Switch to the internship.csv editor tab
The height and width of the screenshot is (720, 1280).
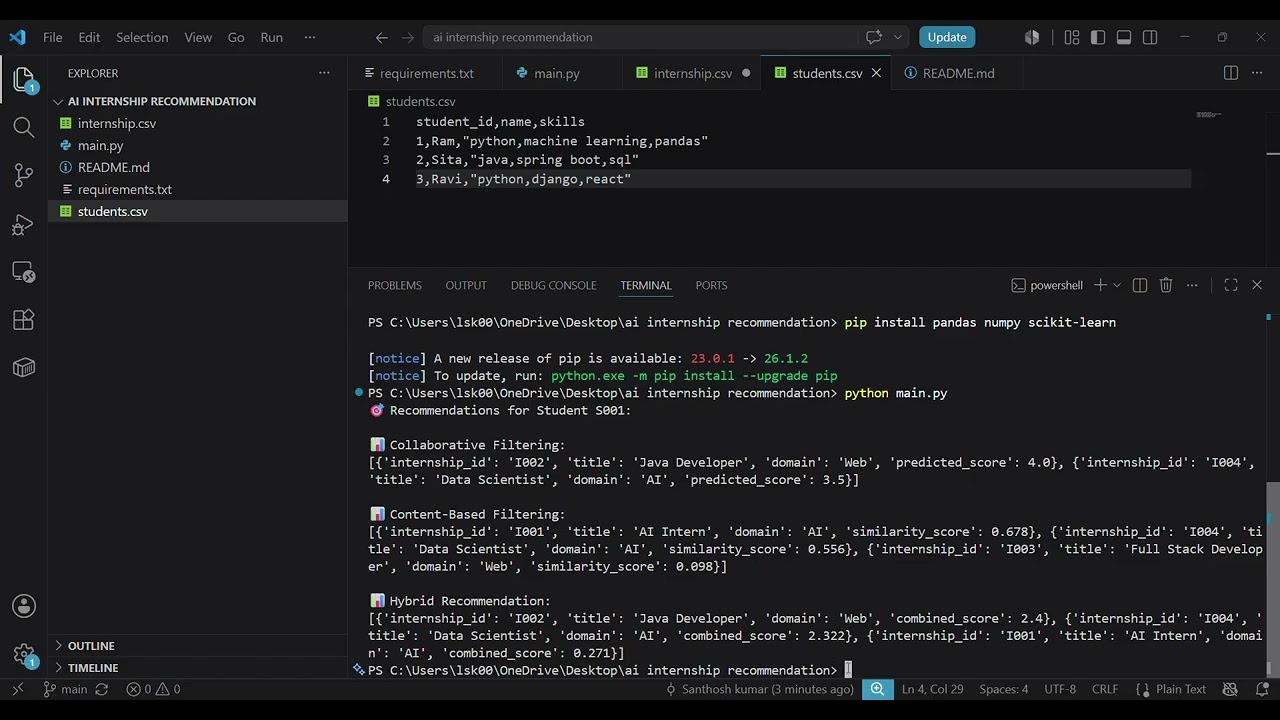pyautogui.click(x=692, y=73)
